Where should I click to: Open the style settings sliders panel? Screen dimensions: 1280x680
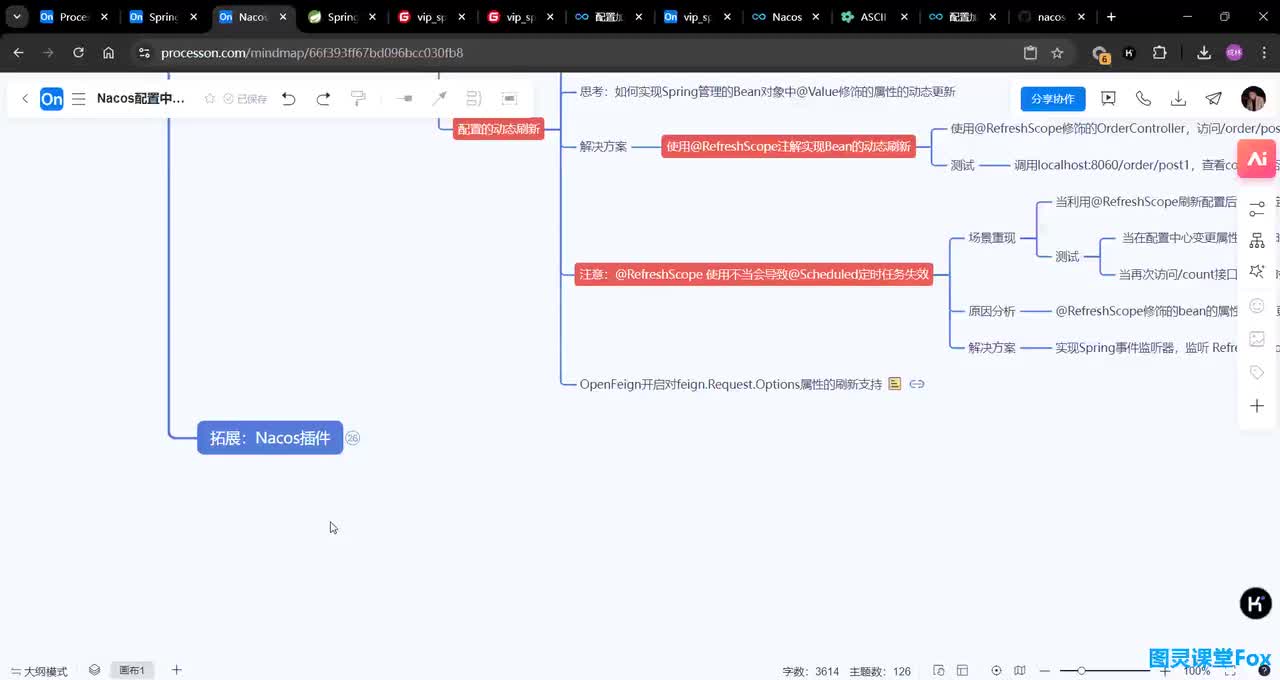pyautogui.click(x=1257, y=209)
